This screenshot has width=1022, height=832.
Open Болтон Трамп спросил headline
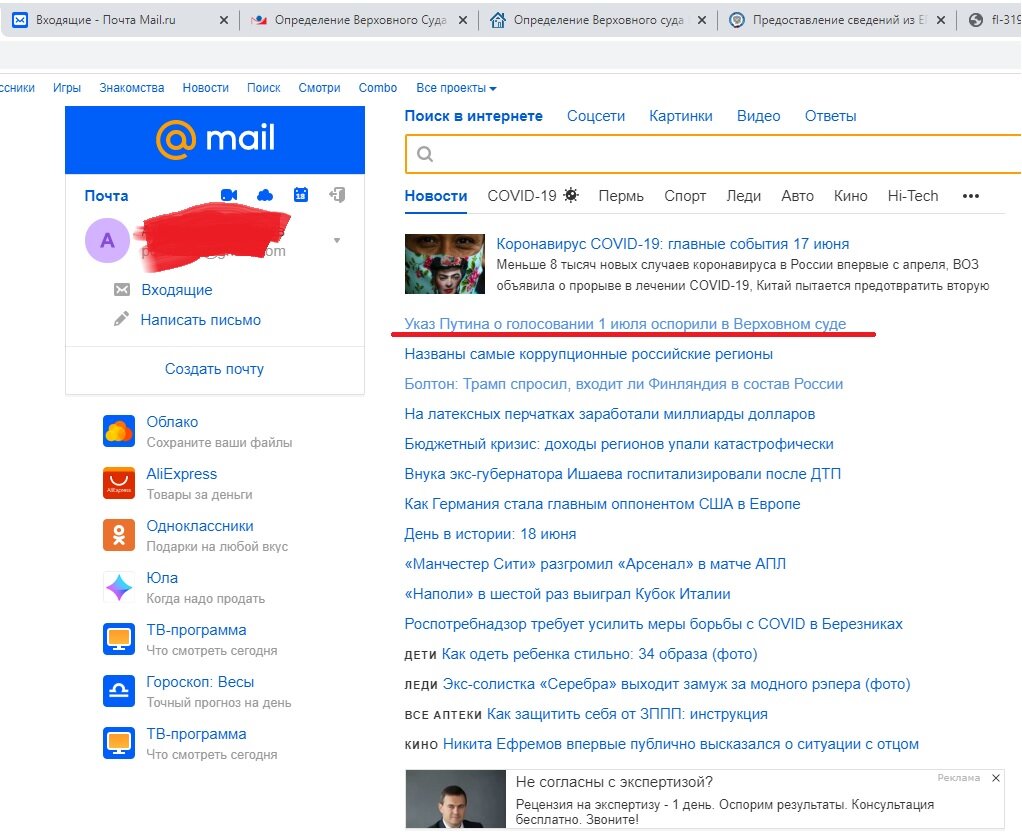click(x=624, y=384)
